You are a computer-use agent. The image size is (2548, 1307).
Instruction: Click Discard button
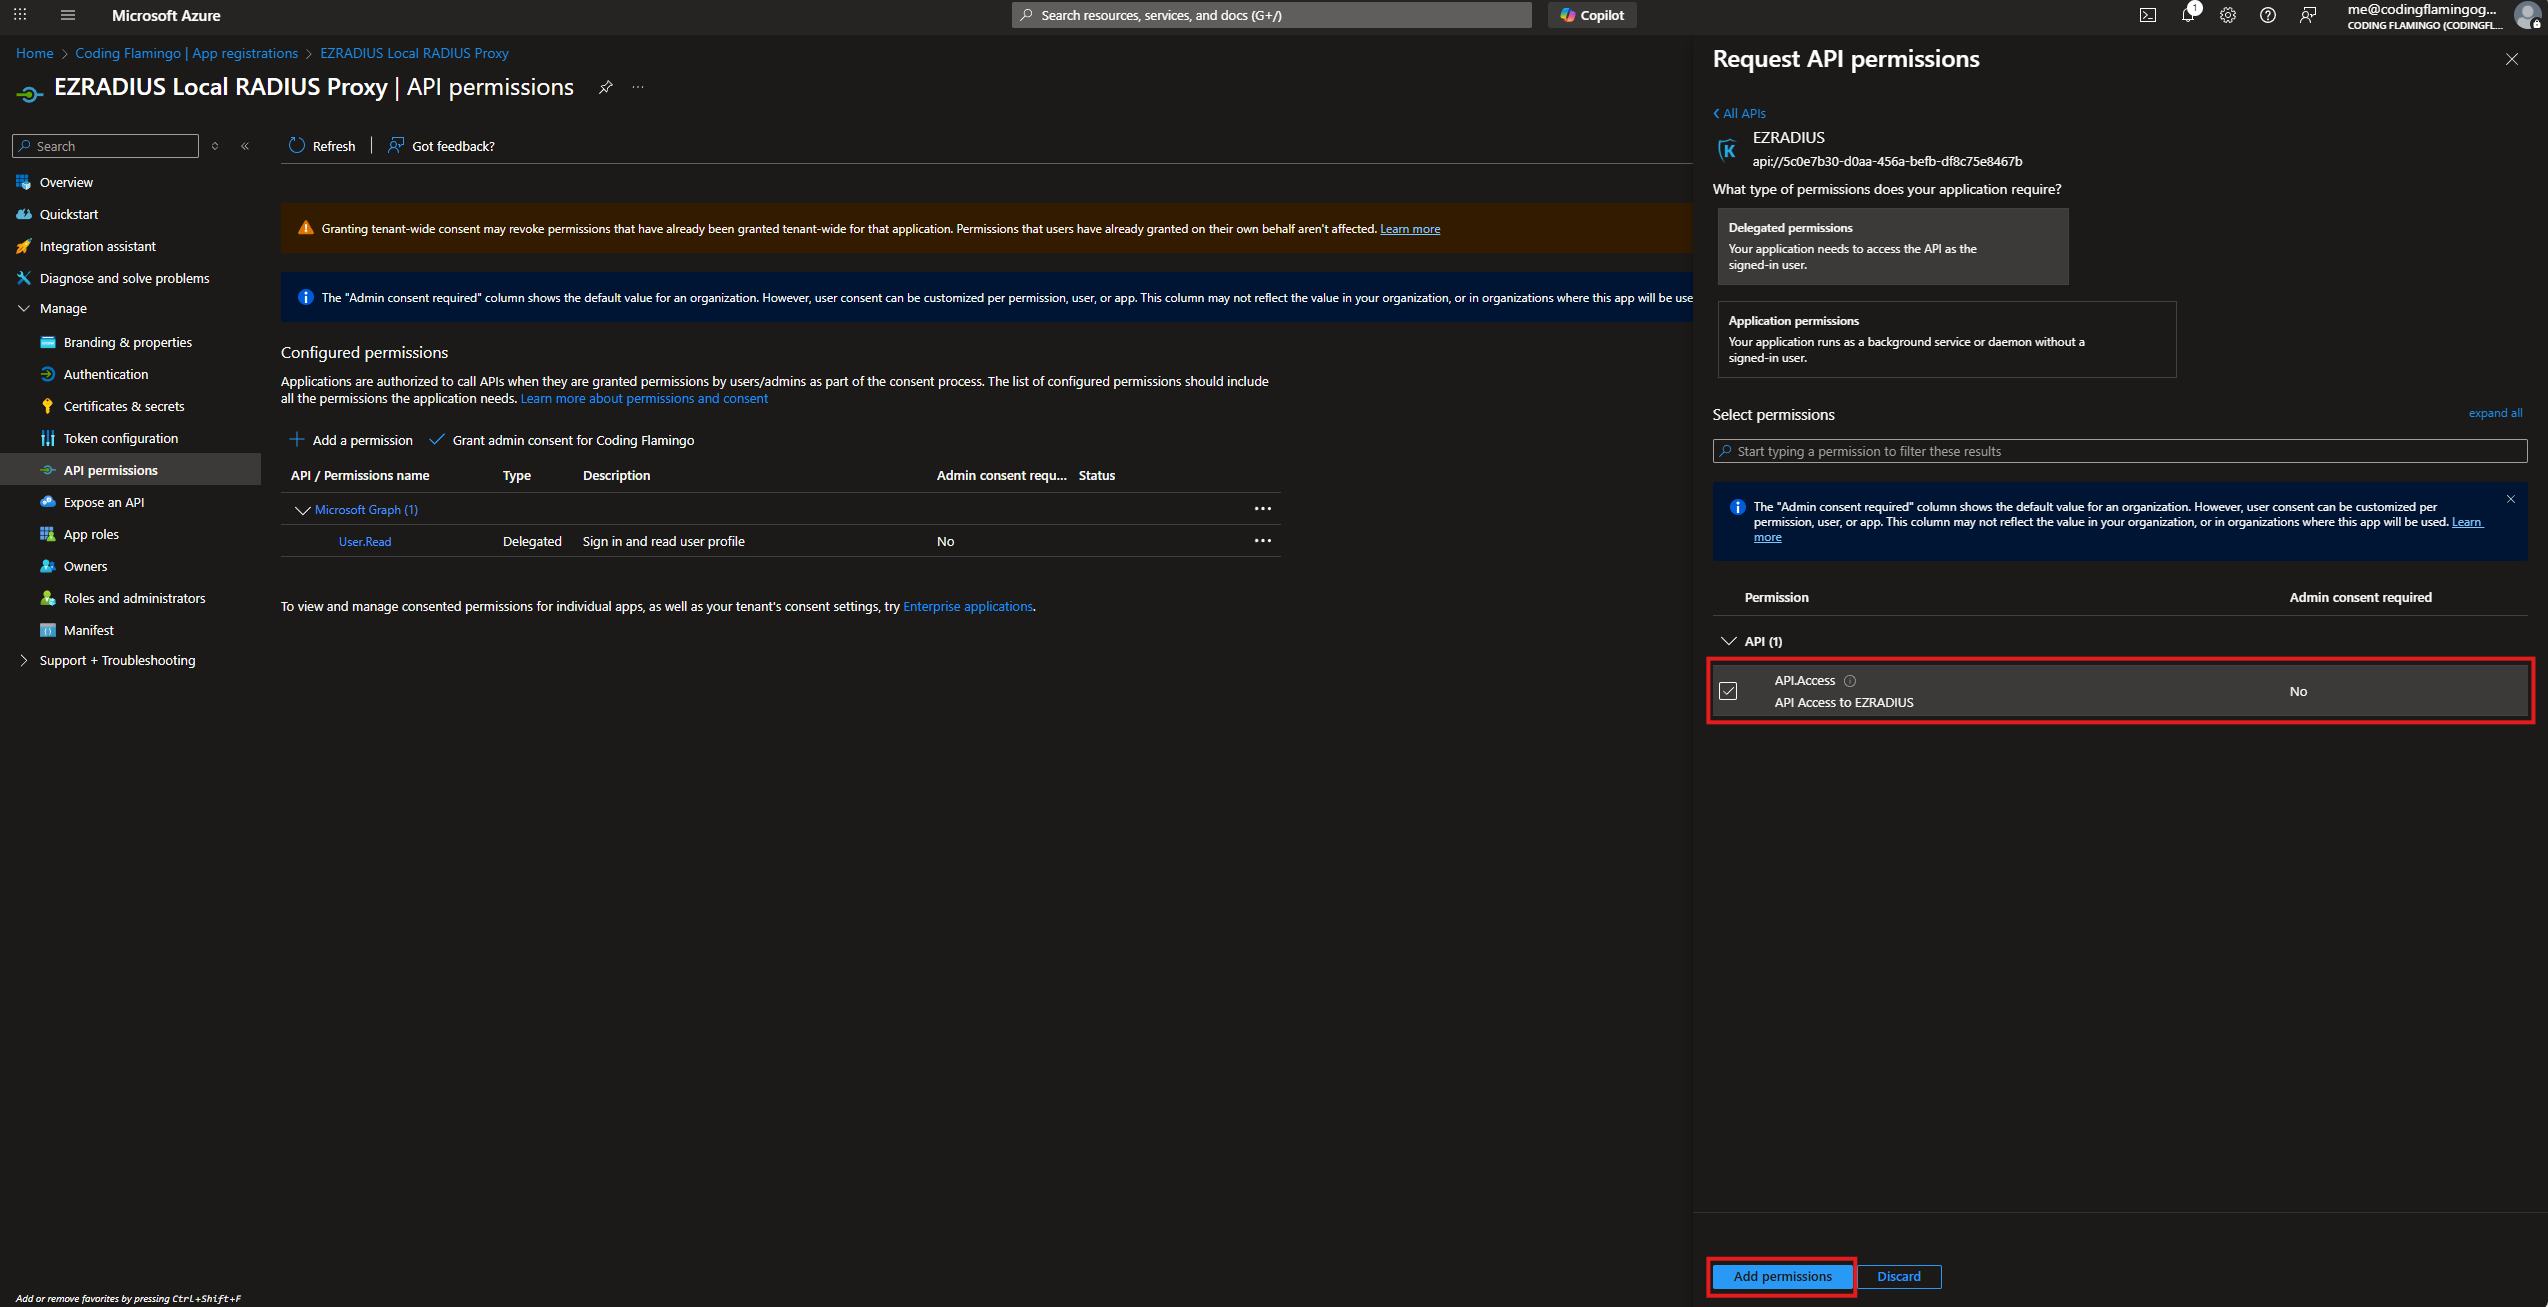point(1898,1276)
